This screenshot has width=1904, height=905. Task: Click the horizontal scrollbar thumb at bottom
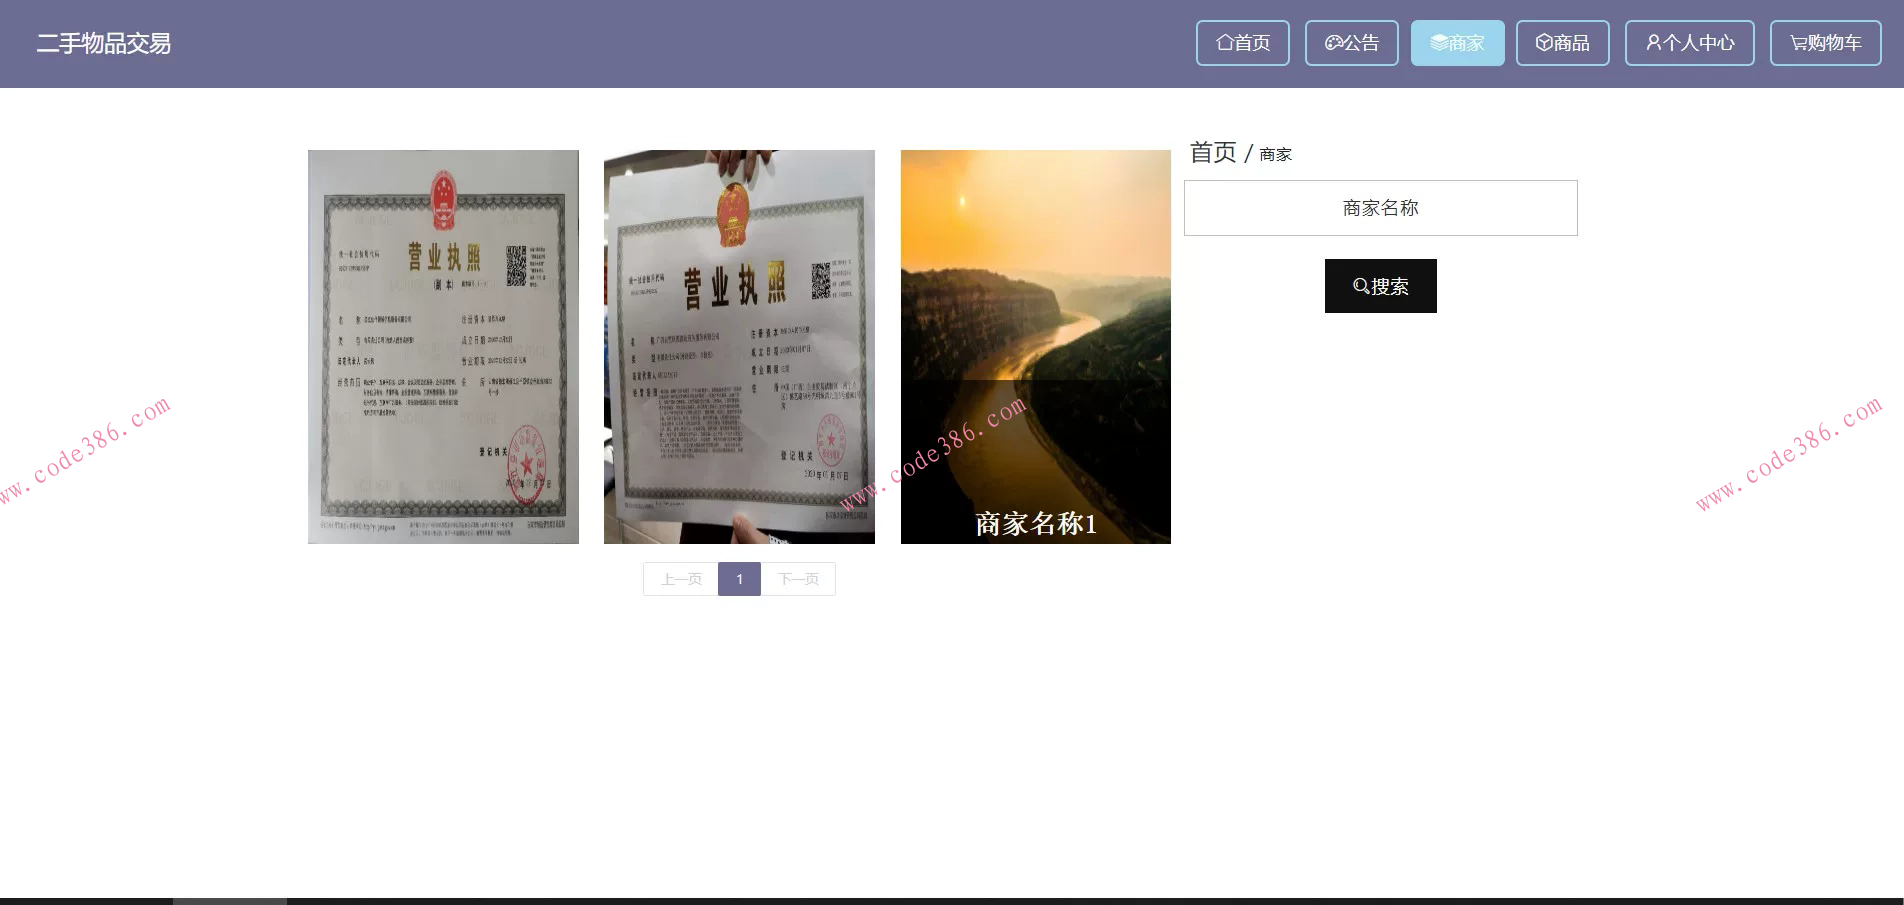point(230,901)
